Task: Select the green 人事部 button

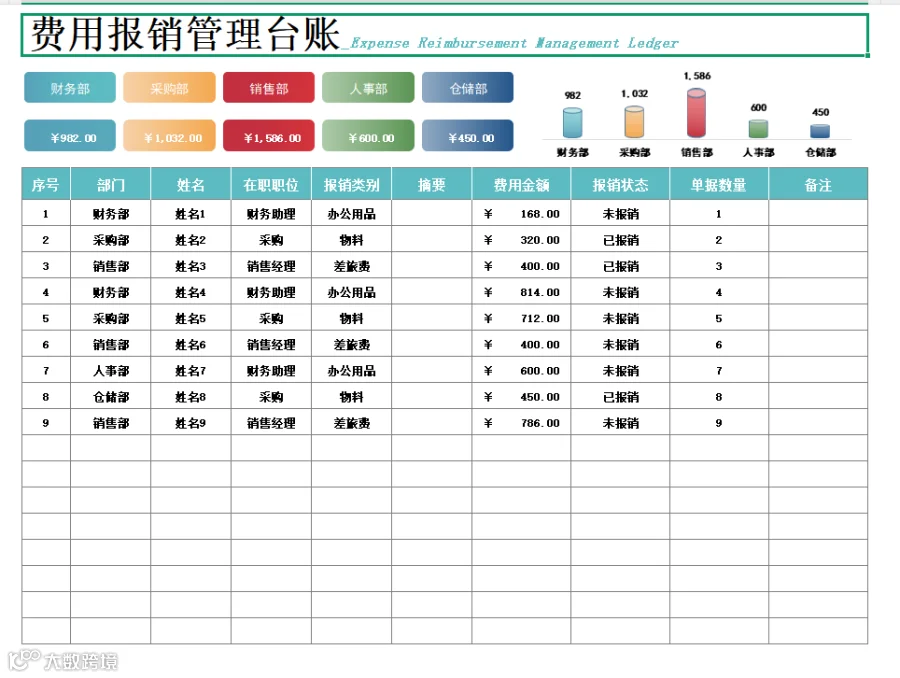Action: [x=368, y=88]
